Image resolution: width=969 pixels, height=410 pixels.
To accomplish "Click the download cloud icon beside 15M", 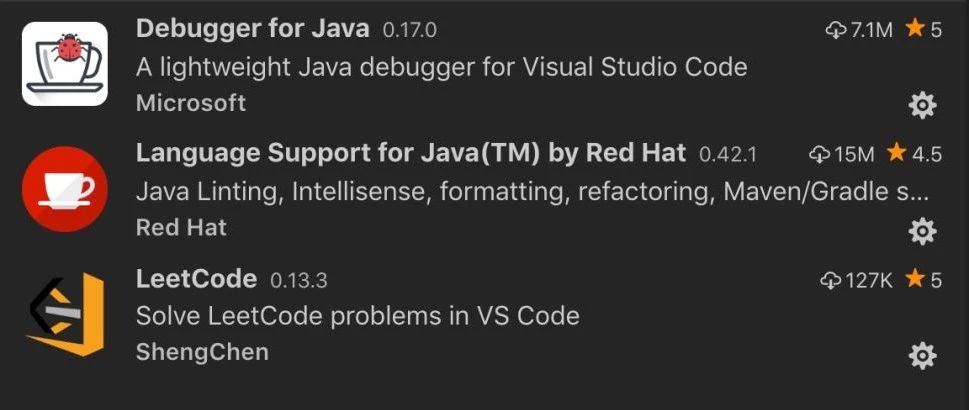I will (820, 154).
